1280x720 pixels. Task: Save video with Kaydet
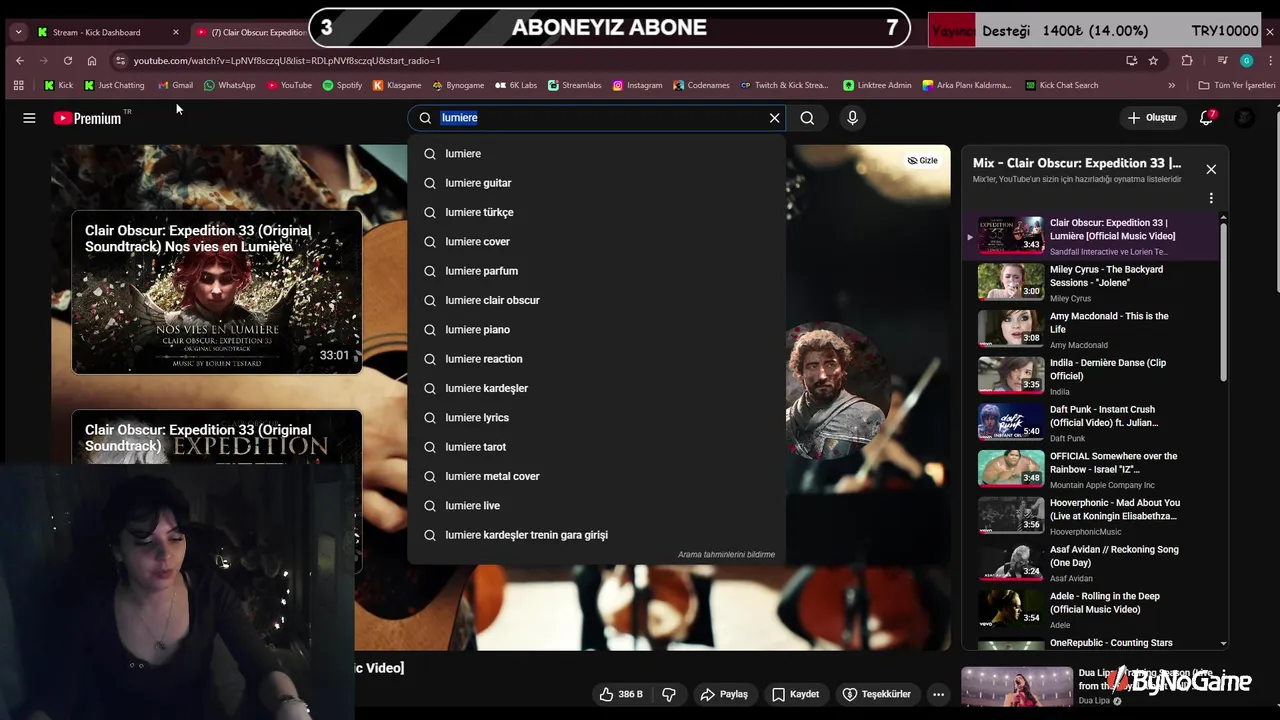795,694
